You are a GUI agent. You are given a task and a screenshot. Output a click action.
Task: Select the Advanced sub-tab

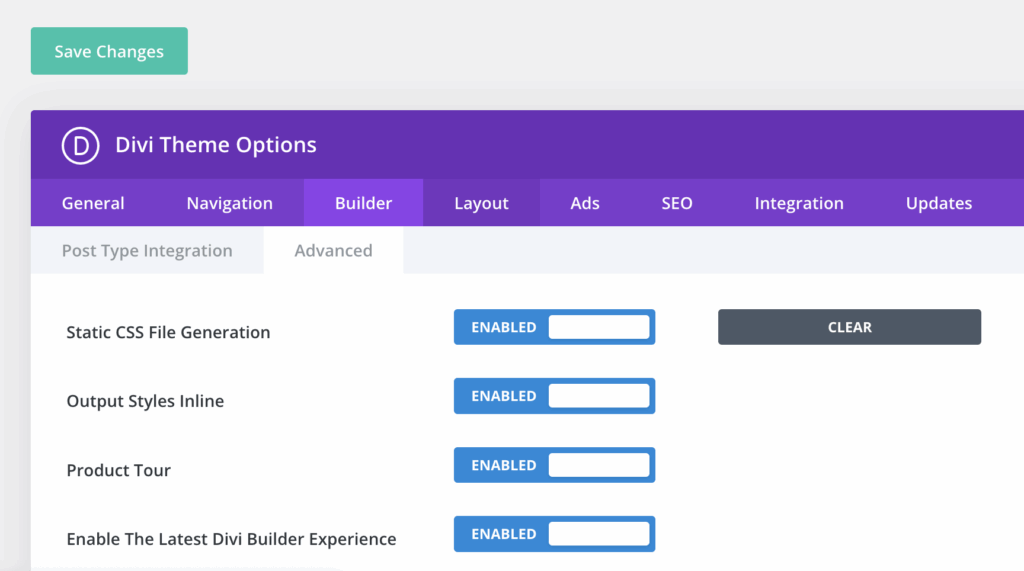333,250
